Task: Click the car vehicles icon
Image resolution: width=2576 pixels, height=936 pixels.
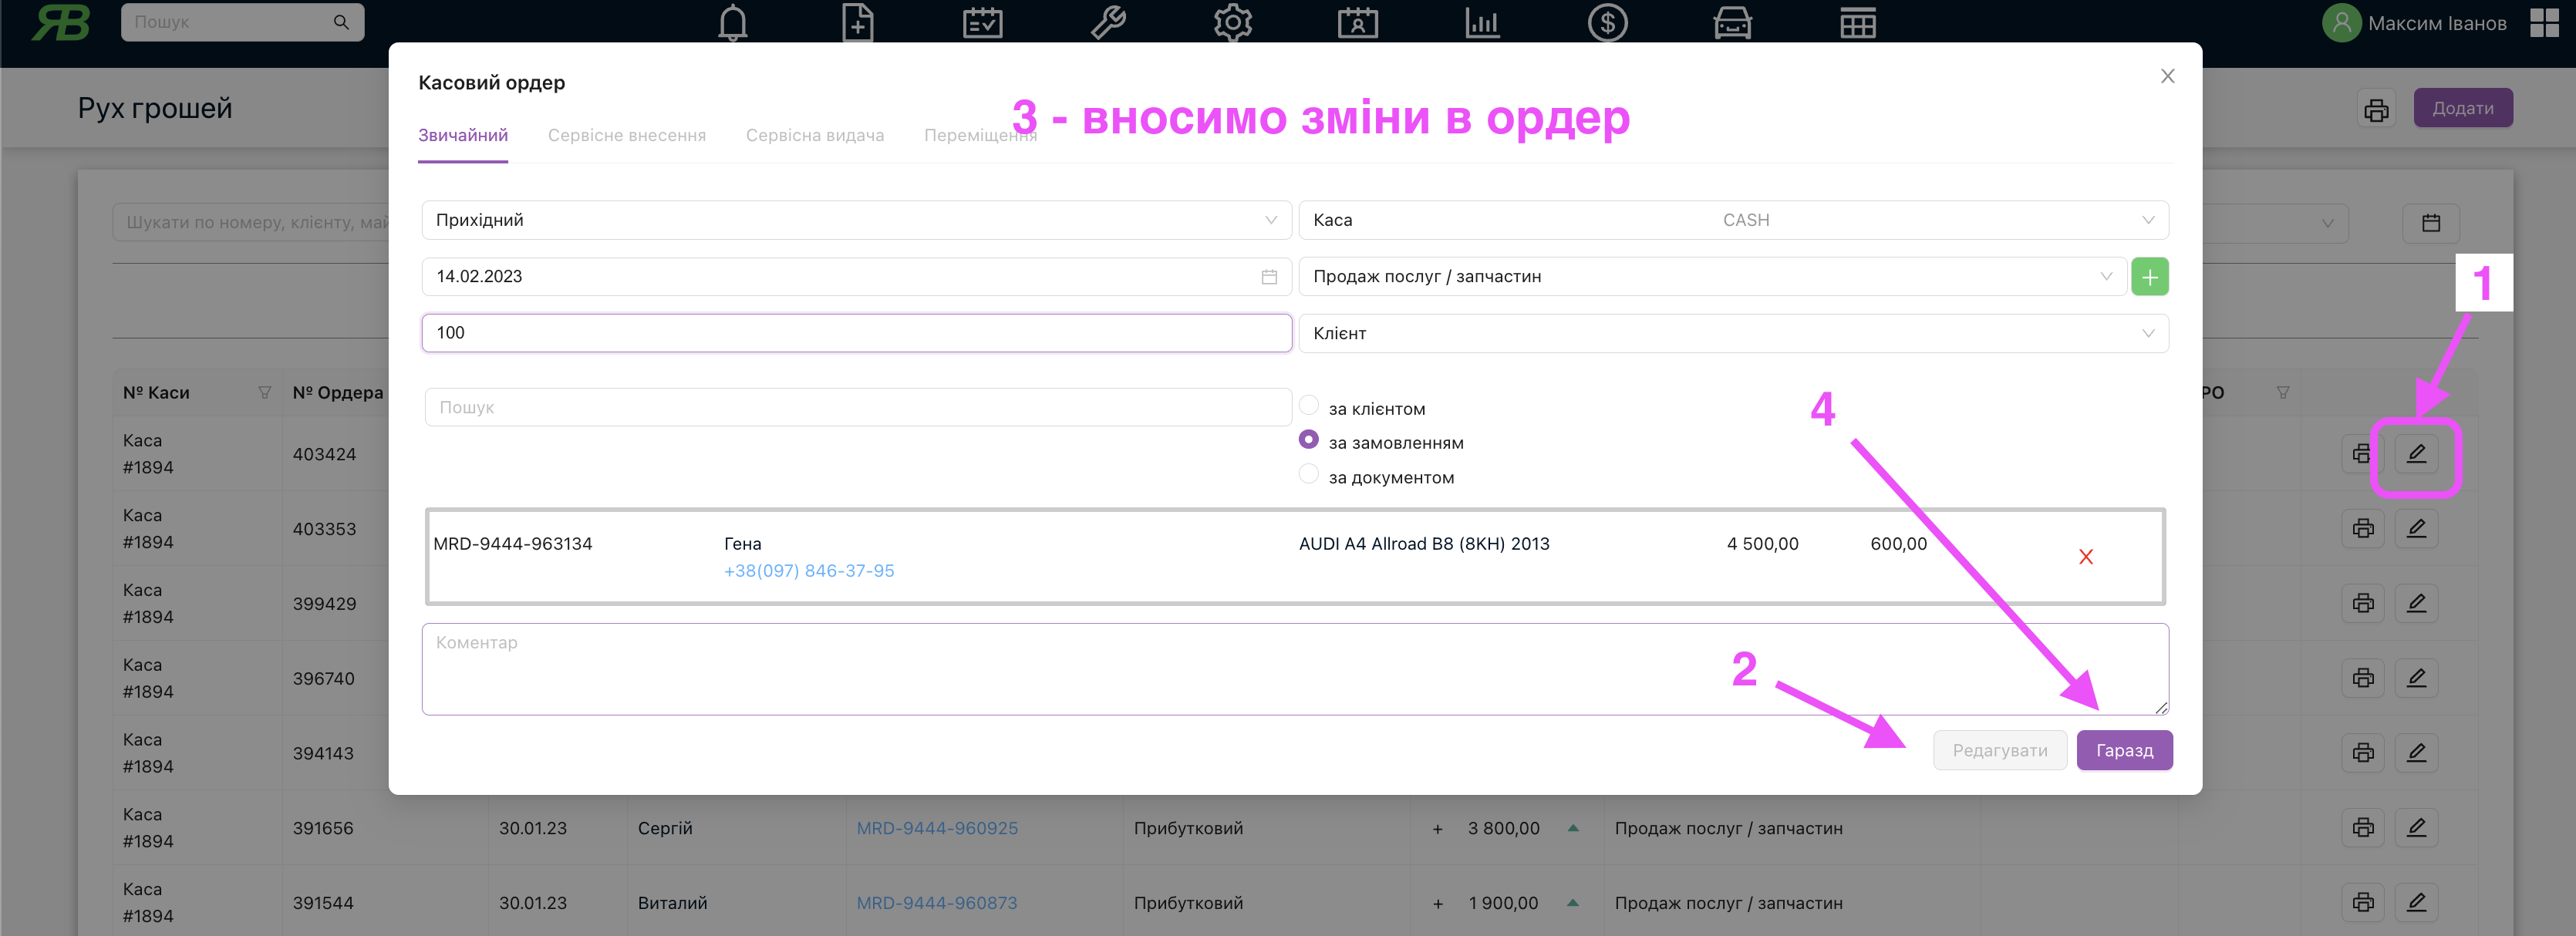Action: [1732, 22]
